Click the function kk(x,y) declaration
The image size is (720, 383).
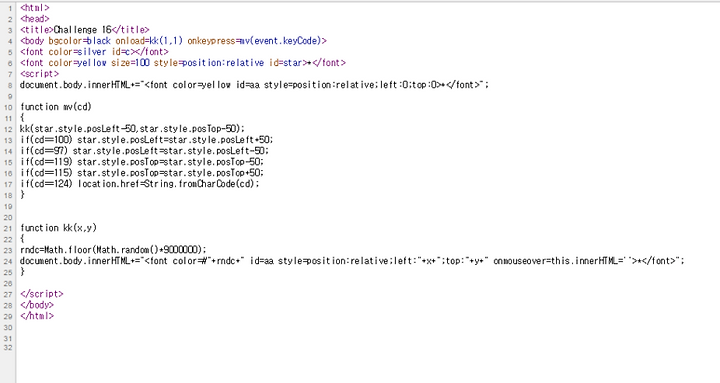(x=58, y=228)
